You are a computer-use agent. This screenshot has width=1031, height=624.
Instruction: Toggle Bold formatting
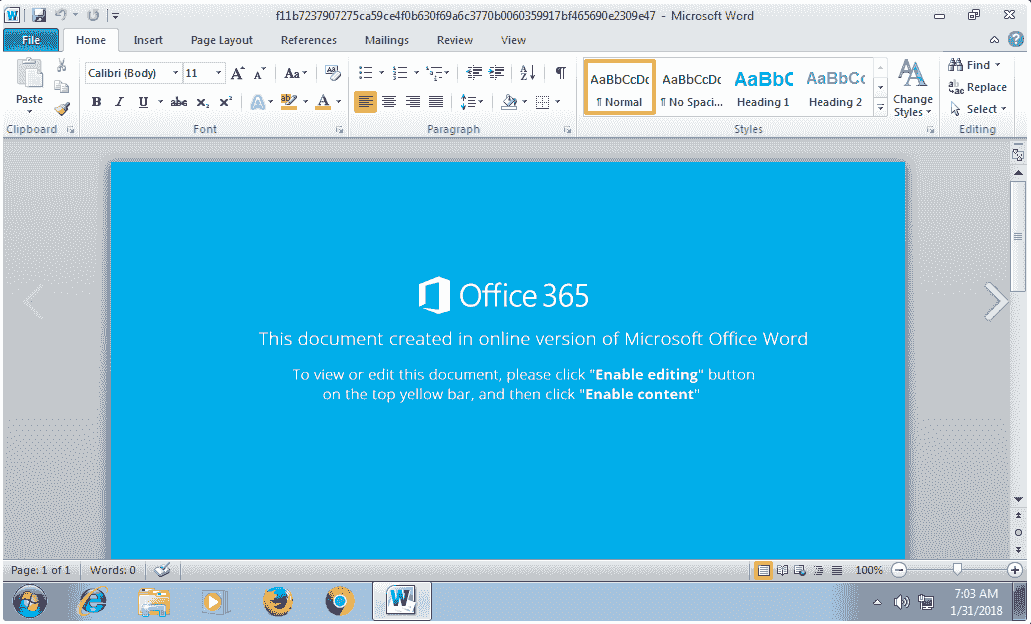pos(96,102)
